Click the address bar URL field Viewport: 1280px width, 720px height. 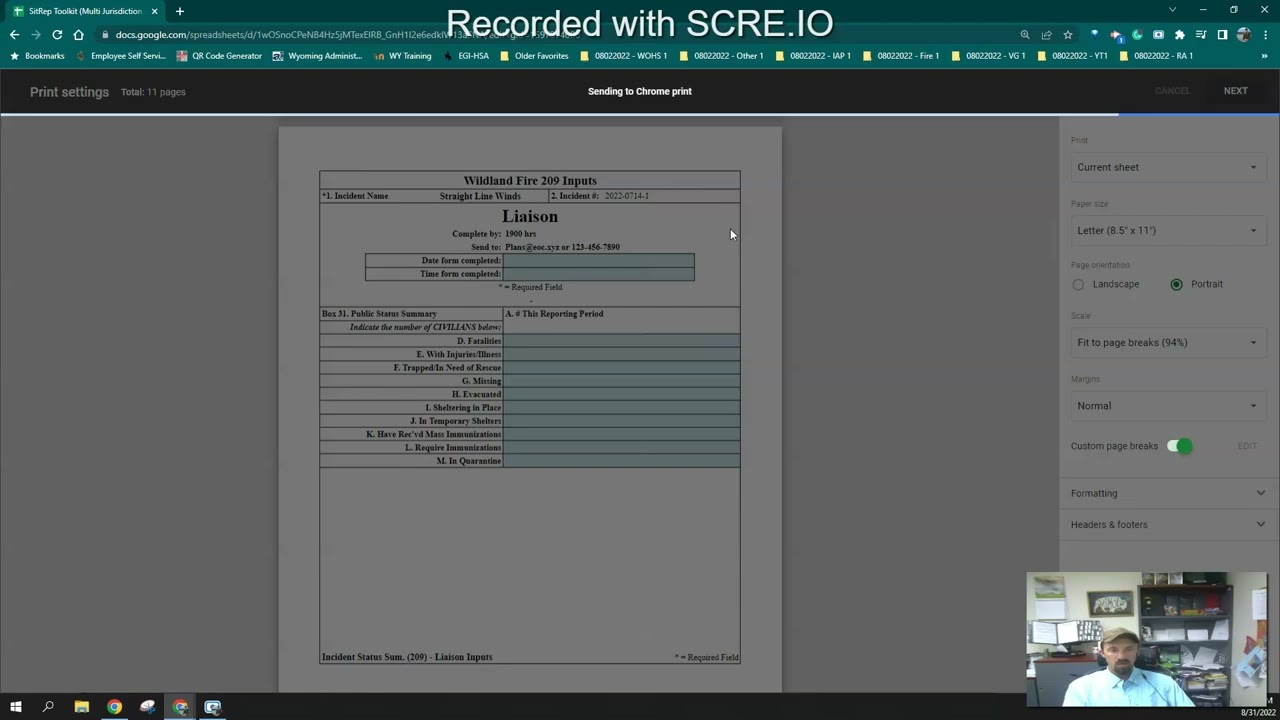(560, 35)
